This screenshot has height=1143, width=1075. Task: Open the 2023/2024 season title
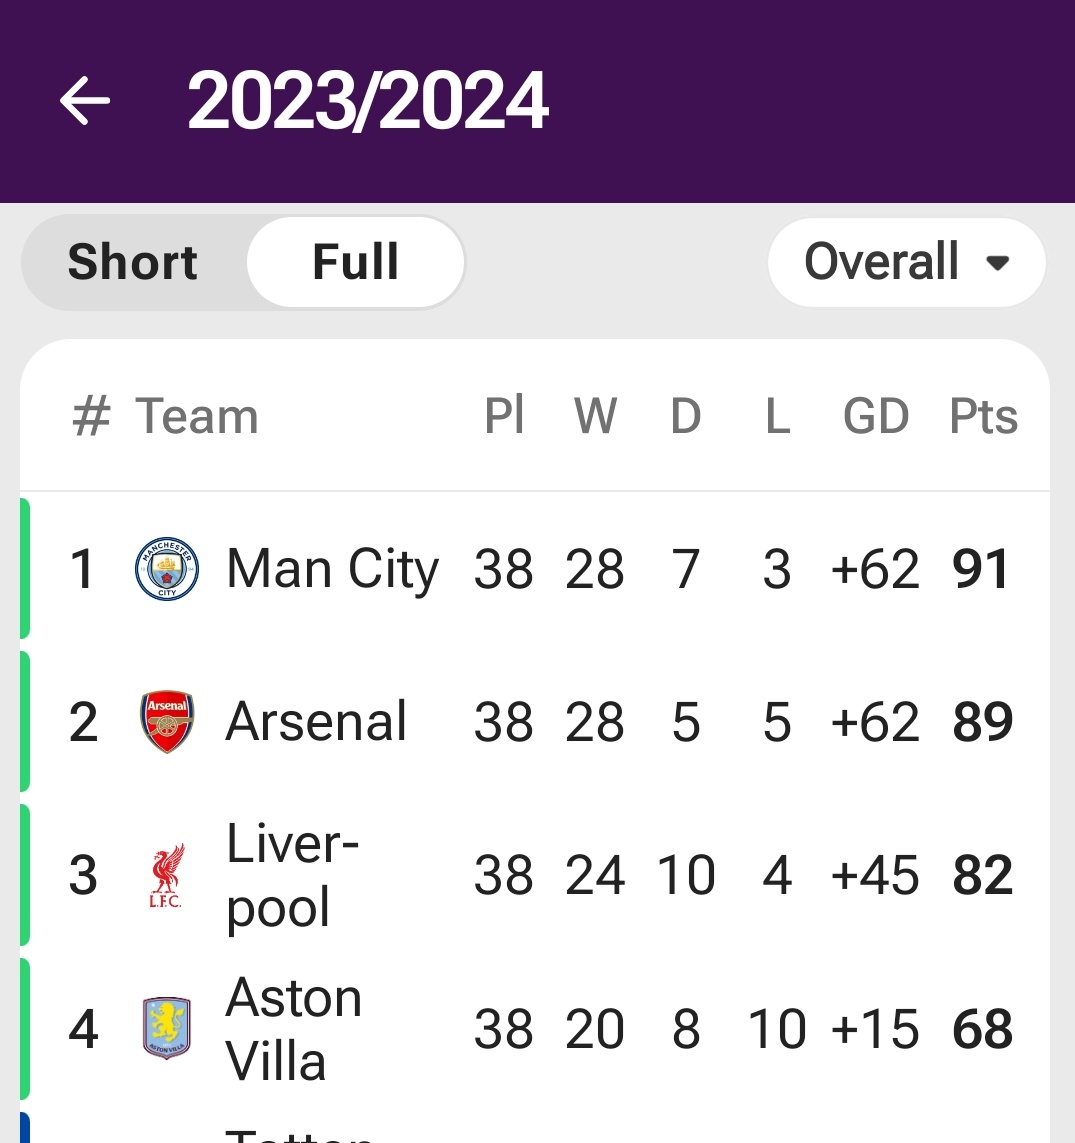coord(367,101)
